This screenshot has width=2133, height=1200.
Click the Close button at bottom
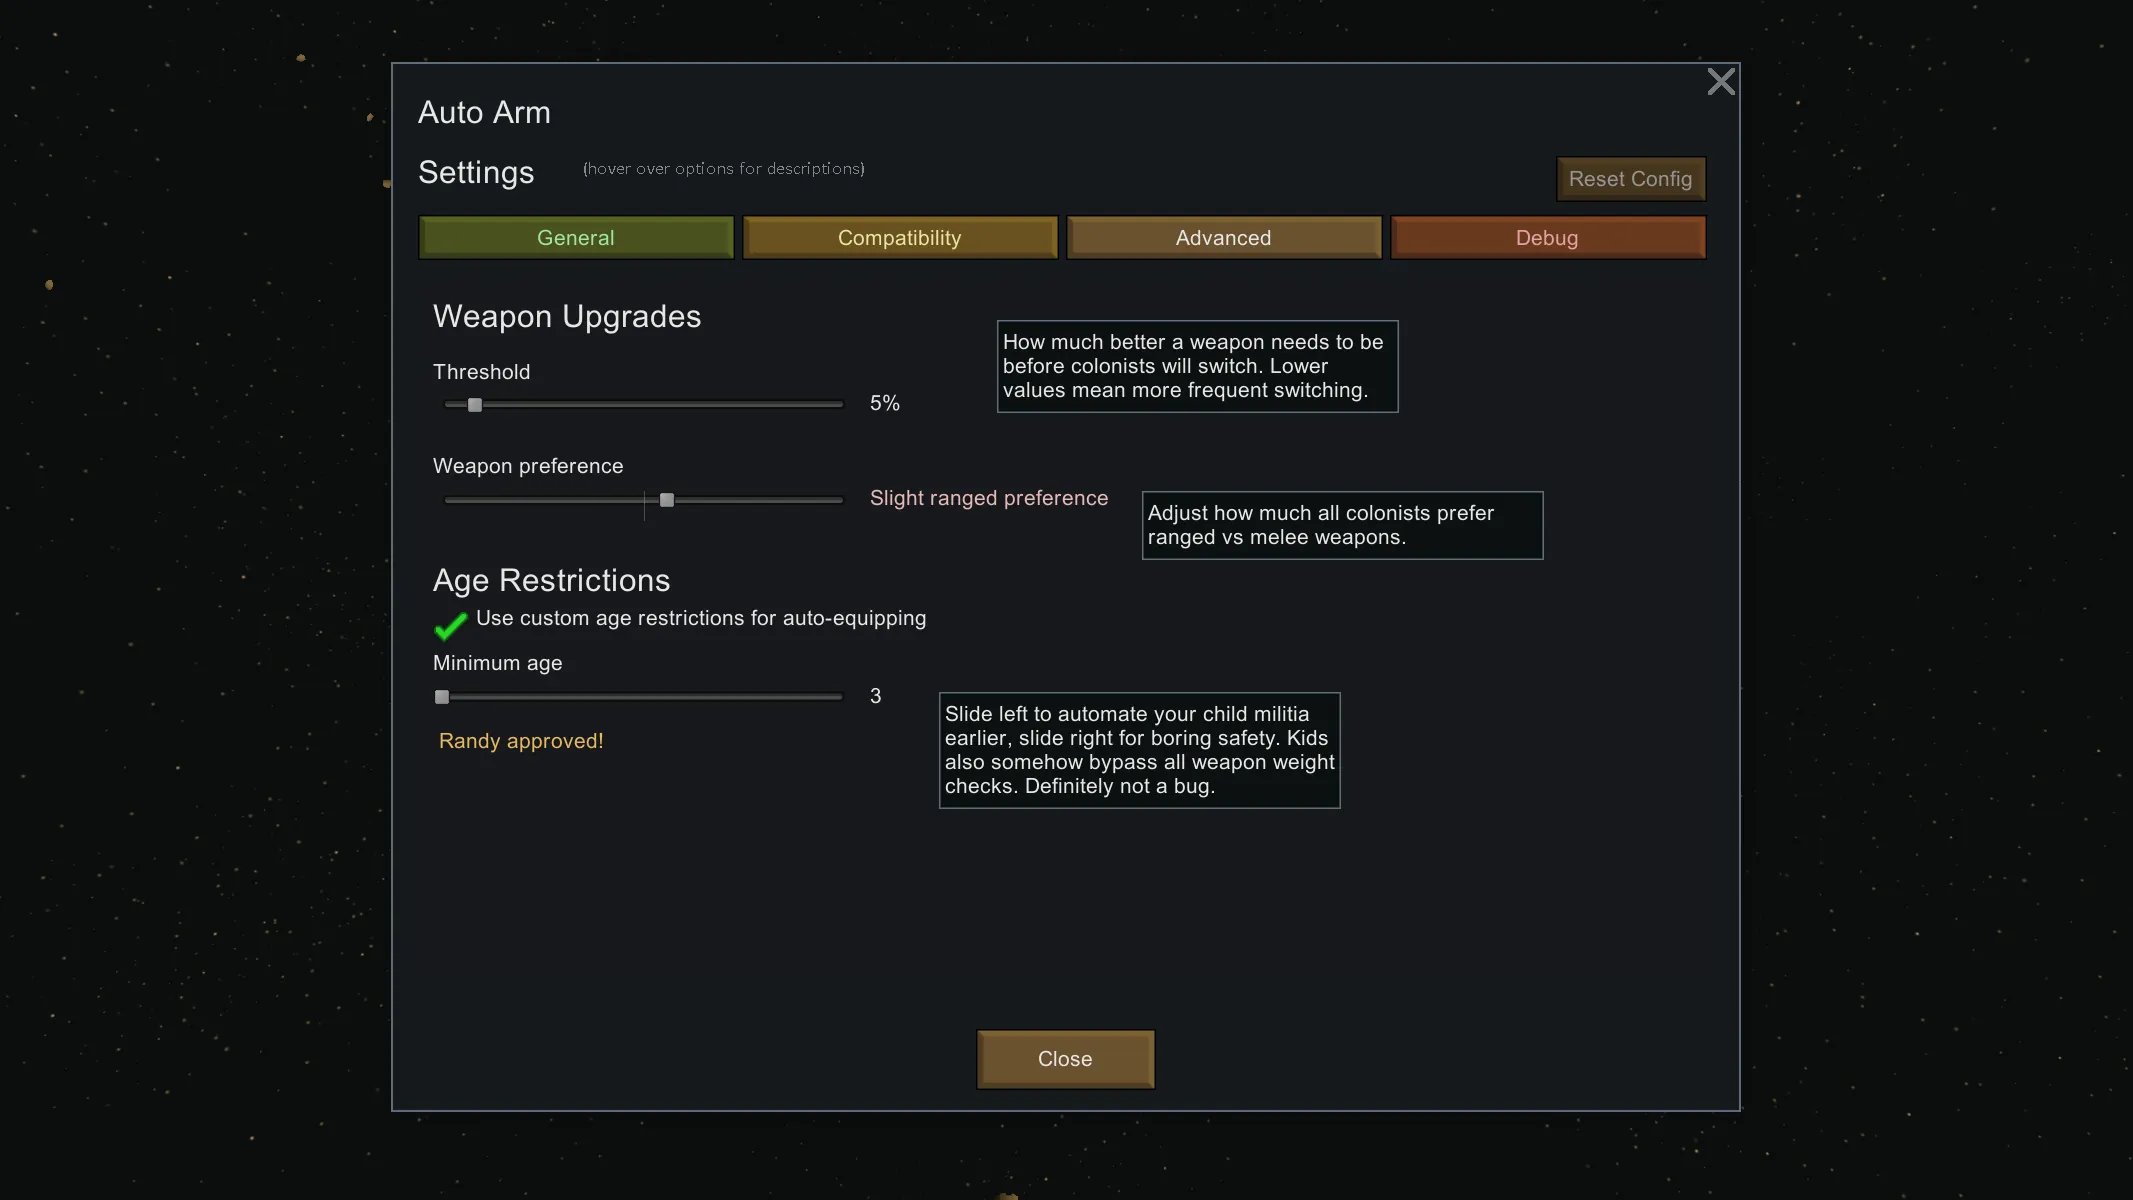(1065, 1059)
